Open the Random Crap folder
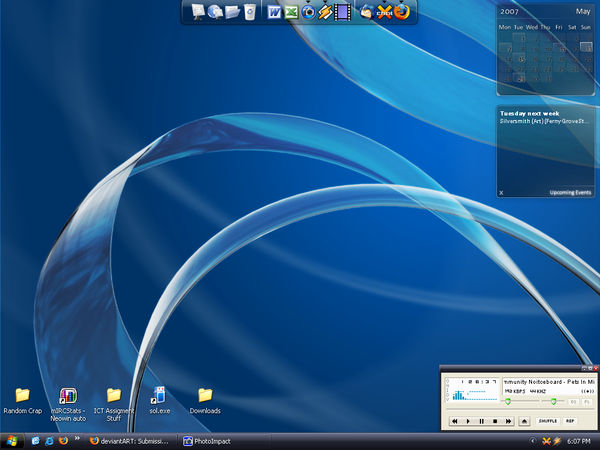The height and width of the screenshot is (450, 600). pyautogui.click(x=23, y=401)
